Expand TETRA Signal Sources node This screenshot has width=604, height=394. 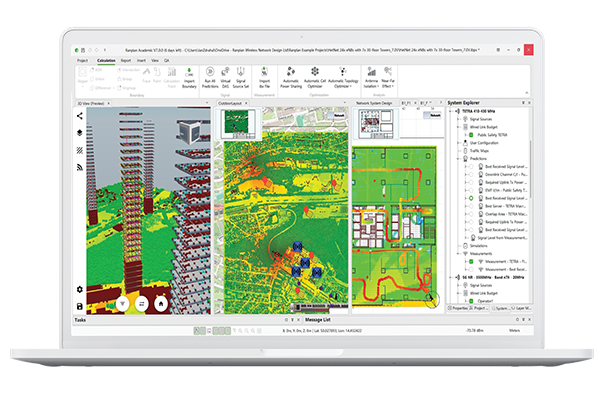pos(458,119)
